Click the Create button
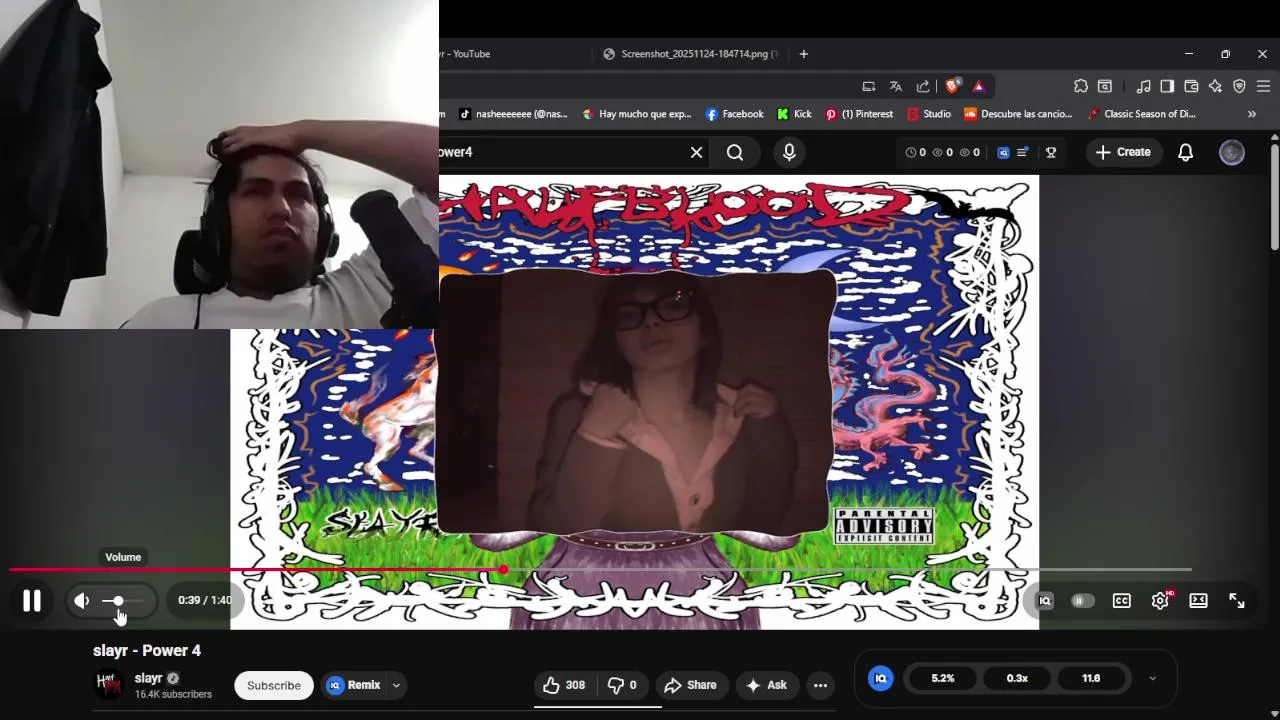 [x=1123, y=152]
